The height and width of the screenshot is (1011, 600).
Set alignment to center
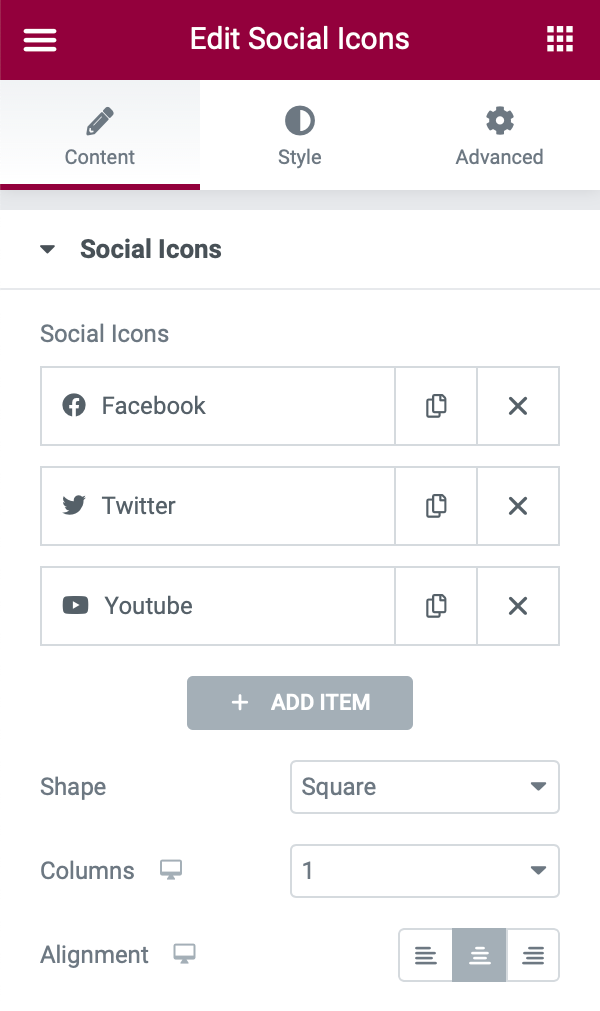(479, 956)
